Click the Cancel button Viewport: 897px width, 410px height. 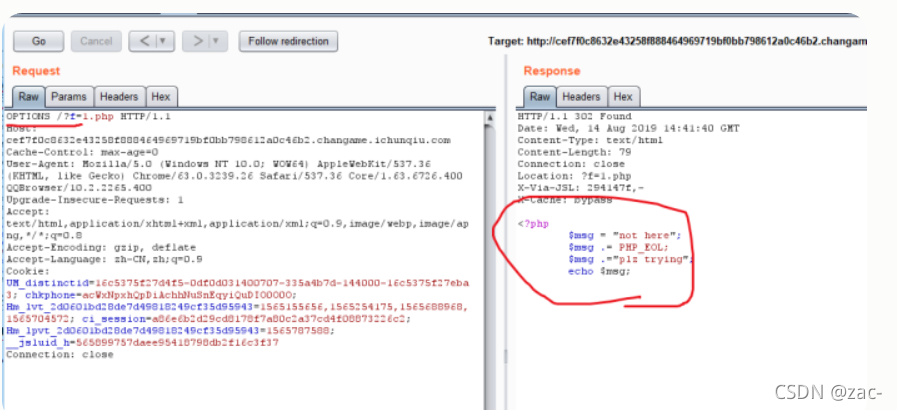[x=96, y=41]
